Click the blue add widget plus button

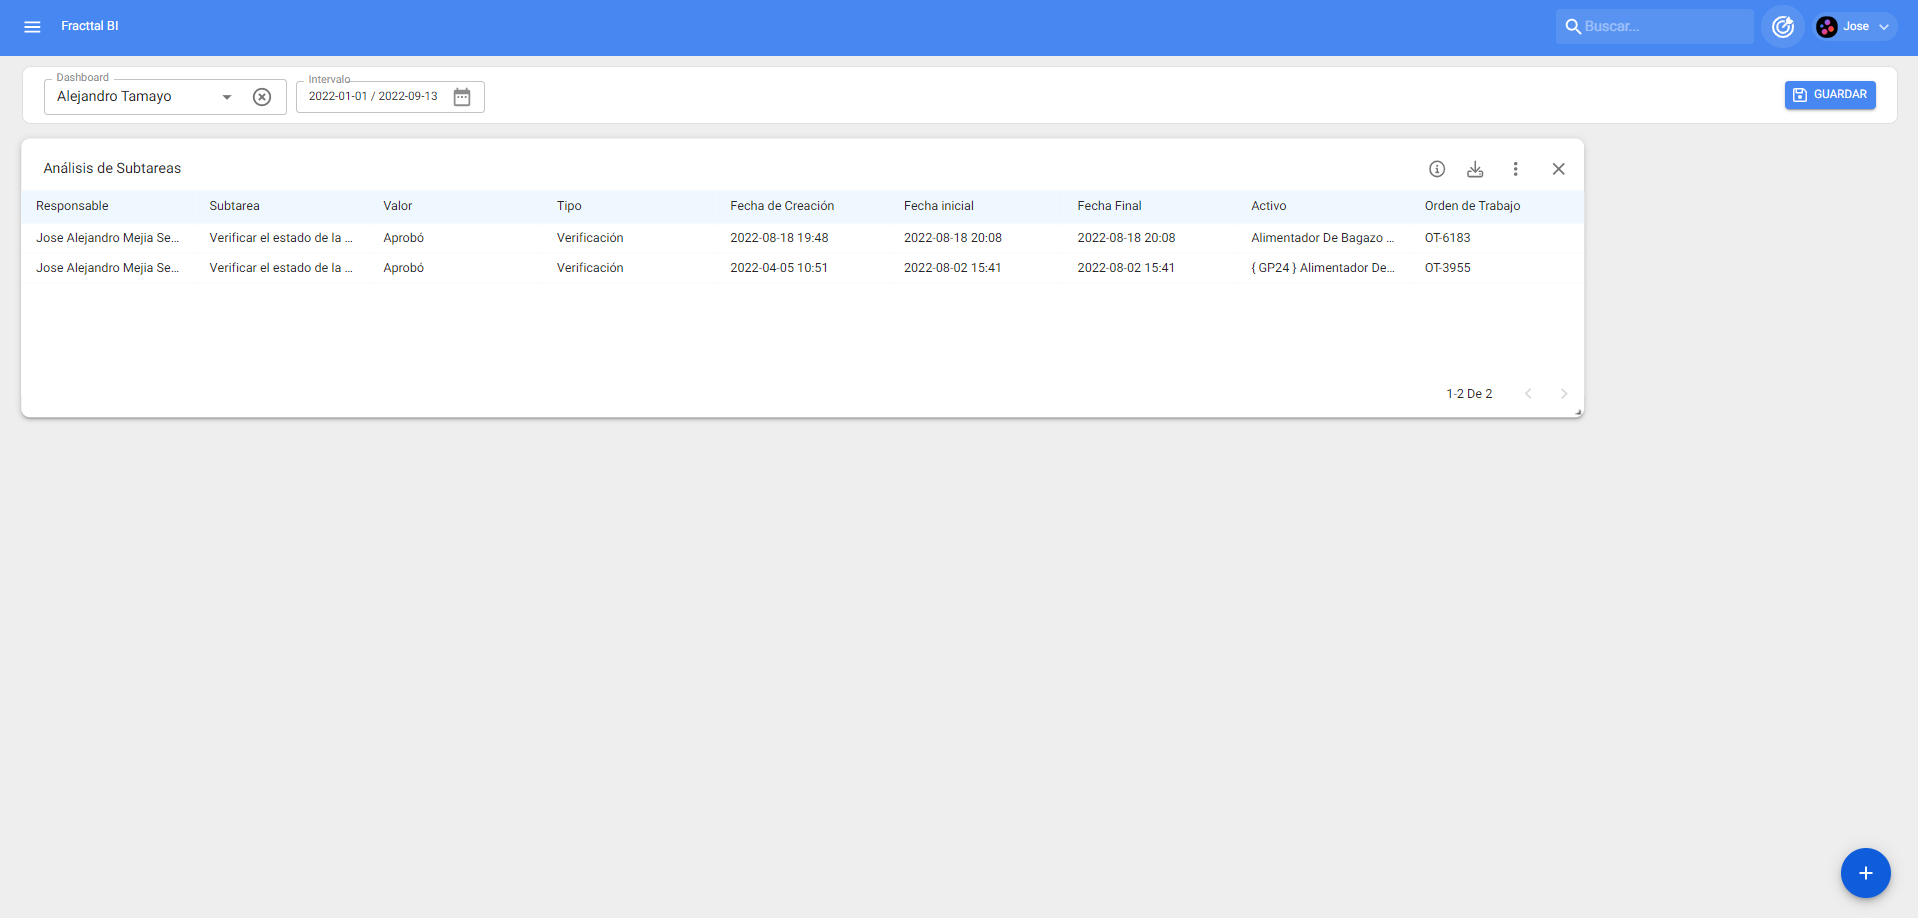1865,873
